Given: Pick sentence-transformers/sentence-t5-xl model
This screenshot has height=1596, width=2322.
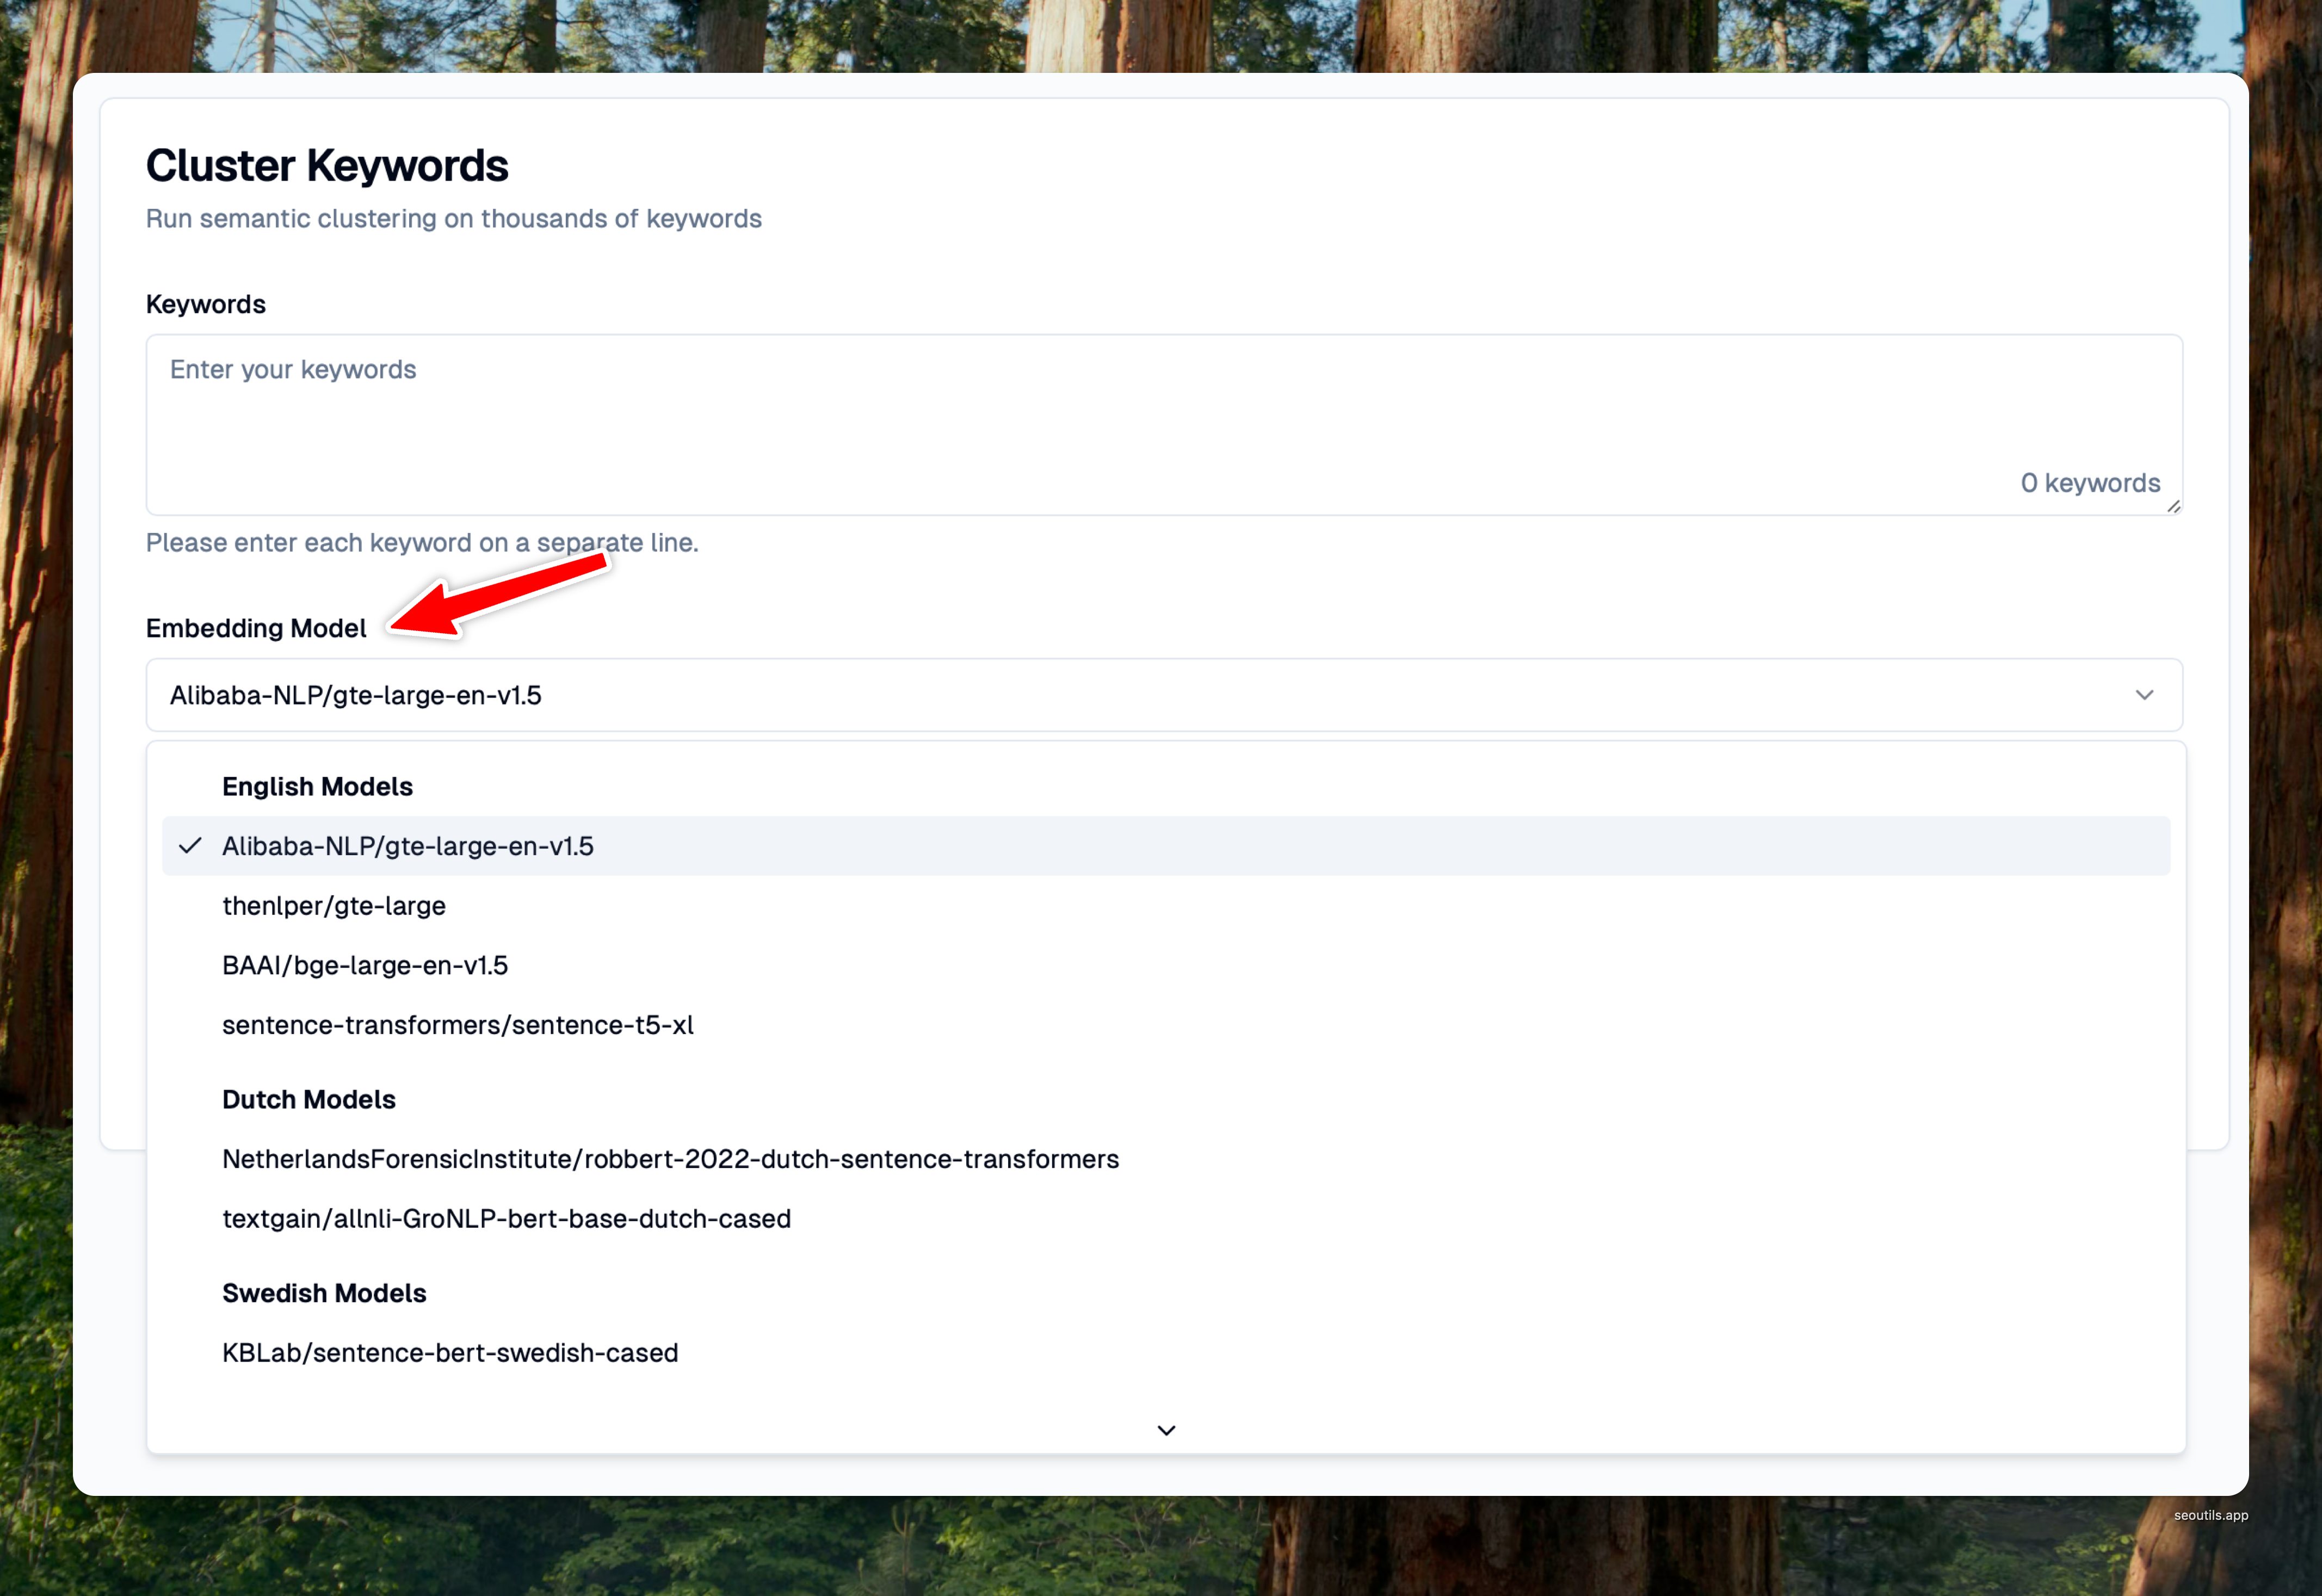Looking at the screenshot, I should [x=1166, y=1025].
